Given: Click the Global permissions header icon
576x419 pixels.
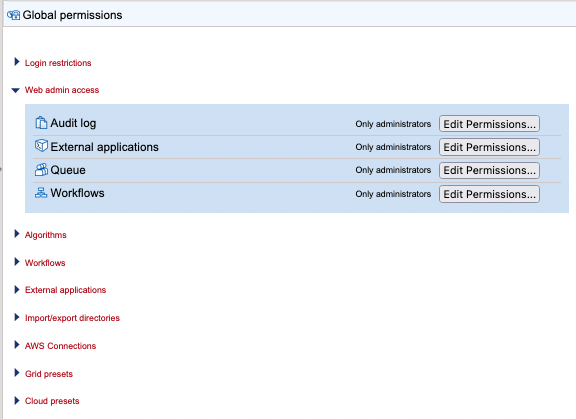Looking at the screenshot, I should [14, 15].
